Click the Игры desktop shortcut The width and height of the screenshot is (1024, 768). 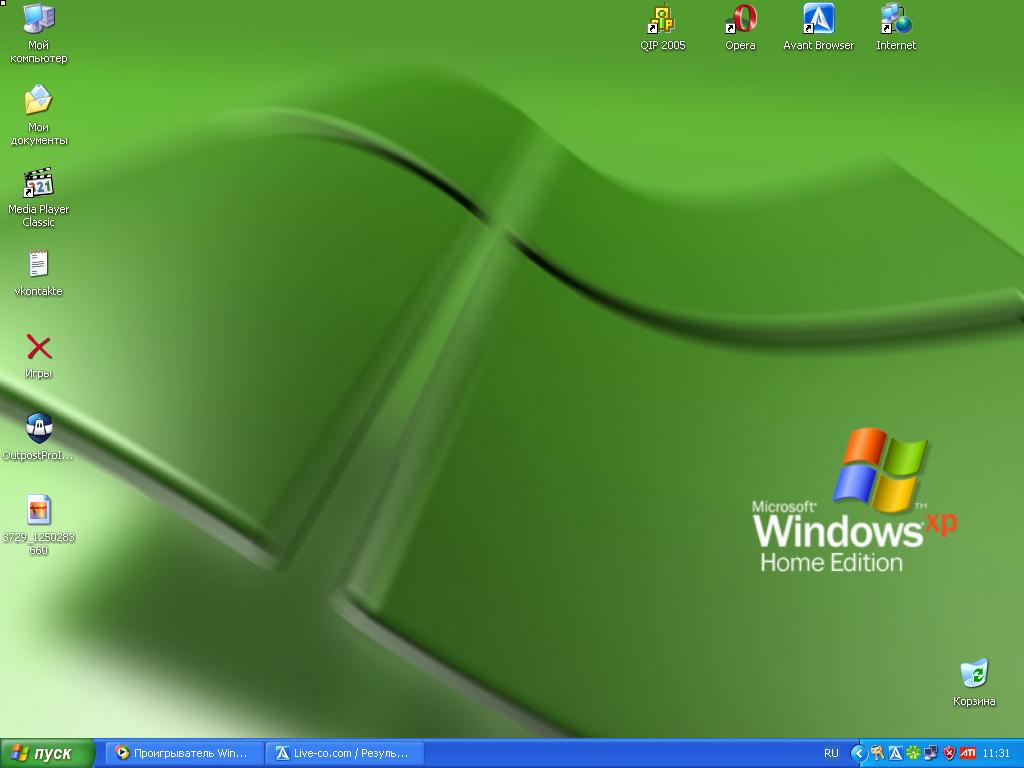38,348
